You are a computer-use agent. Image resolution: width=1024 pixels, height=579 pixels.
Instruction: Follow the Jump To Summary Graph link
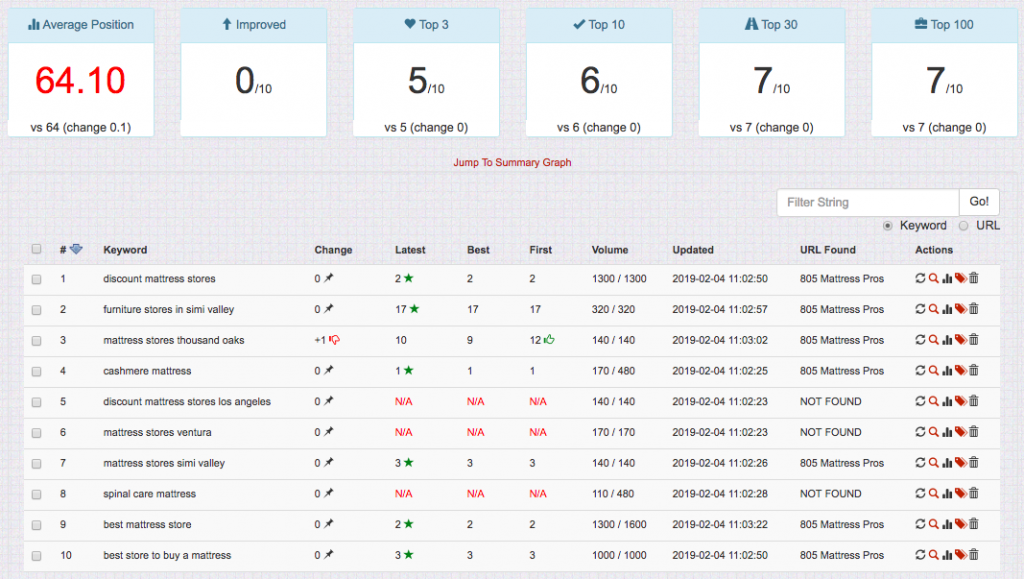(512, 162)
